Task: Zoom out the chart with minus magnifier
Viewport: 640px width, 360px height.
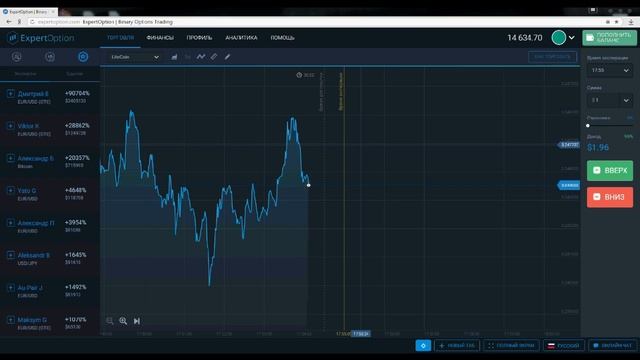Action: click(x=110, y=321)
